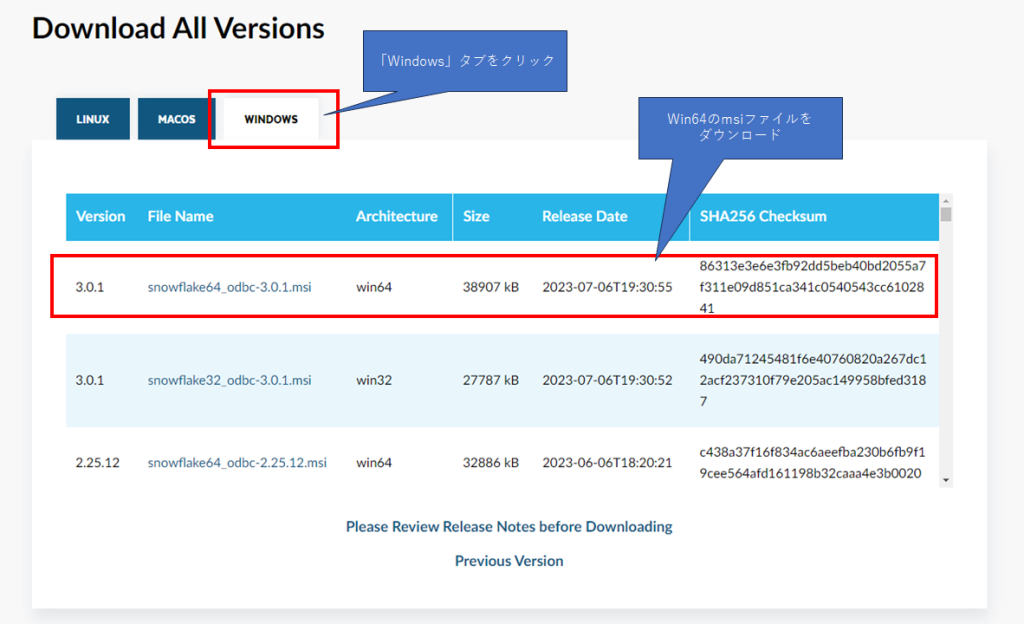Sort the table by File Name column
The image size is (1024, 624).
(x=180, y=217)
